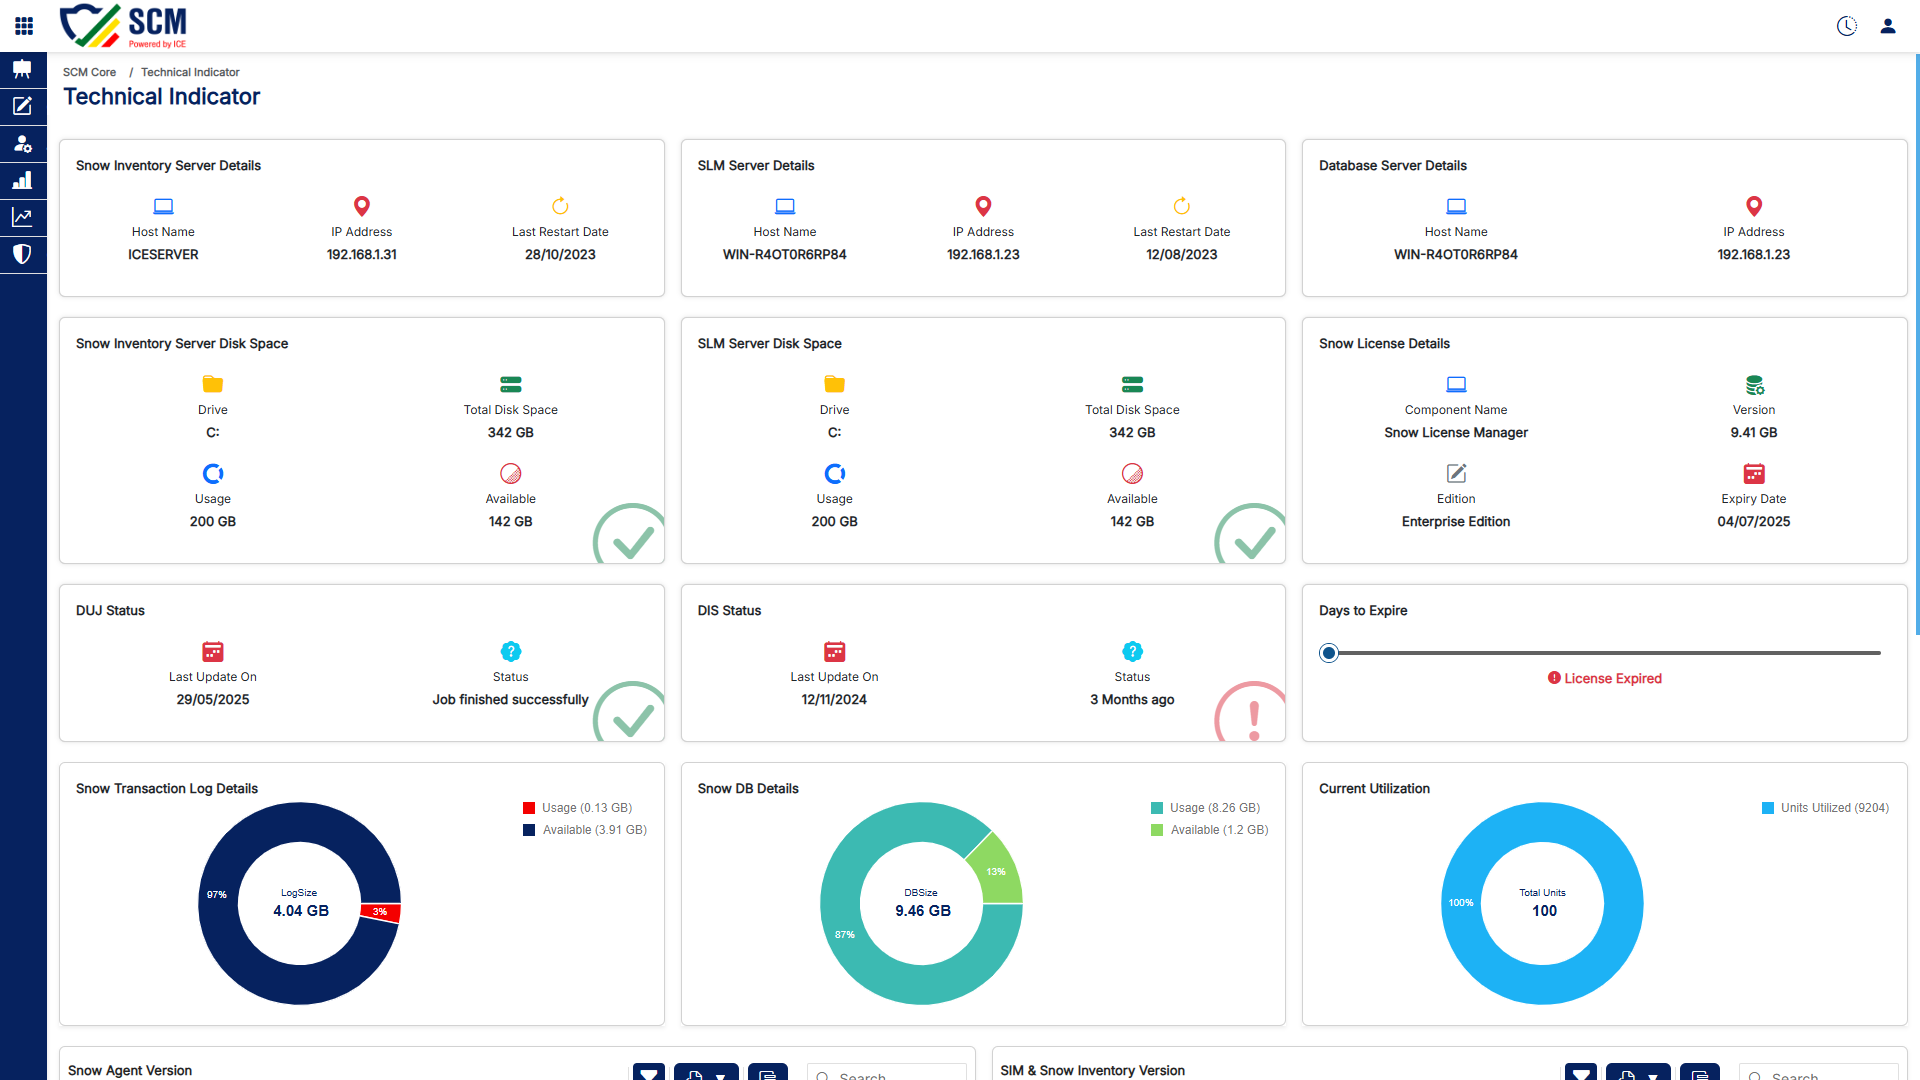Click the Last Restart Date icon in SLM Server Details
This screenshot has height=1080, width=1920.
(1182, 206)
